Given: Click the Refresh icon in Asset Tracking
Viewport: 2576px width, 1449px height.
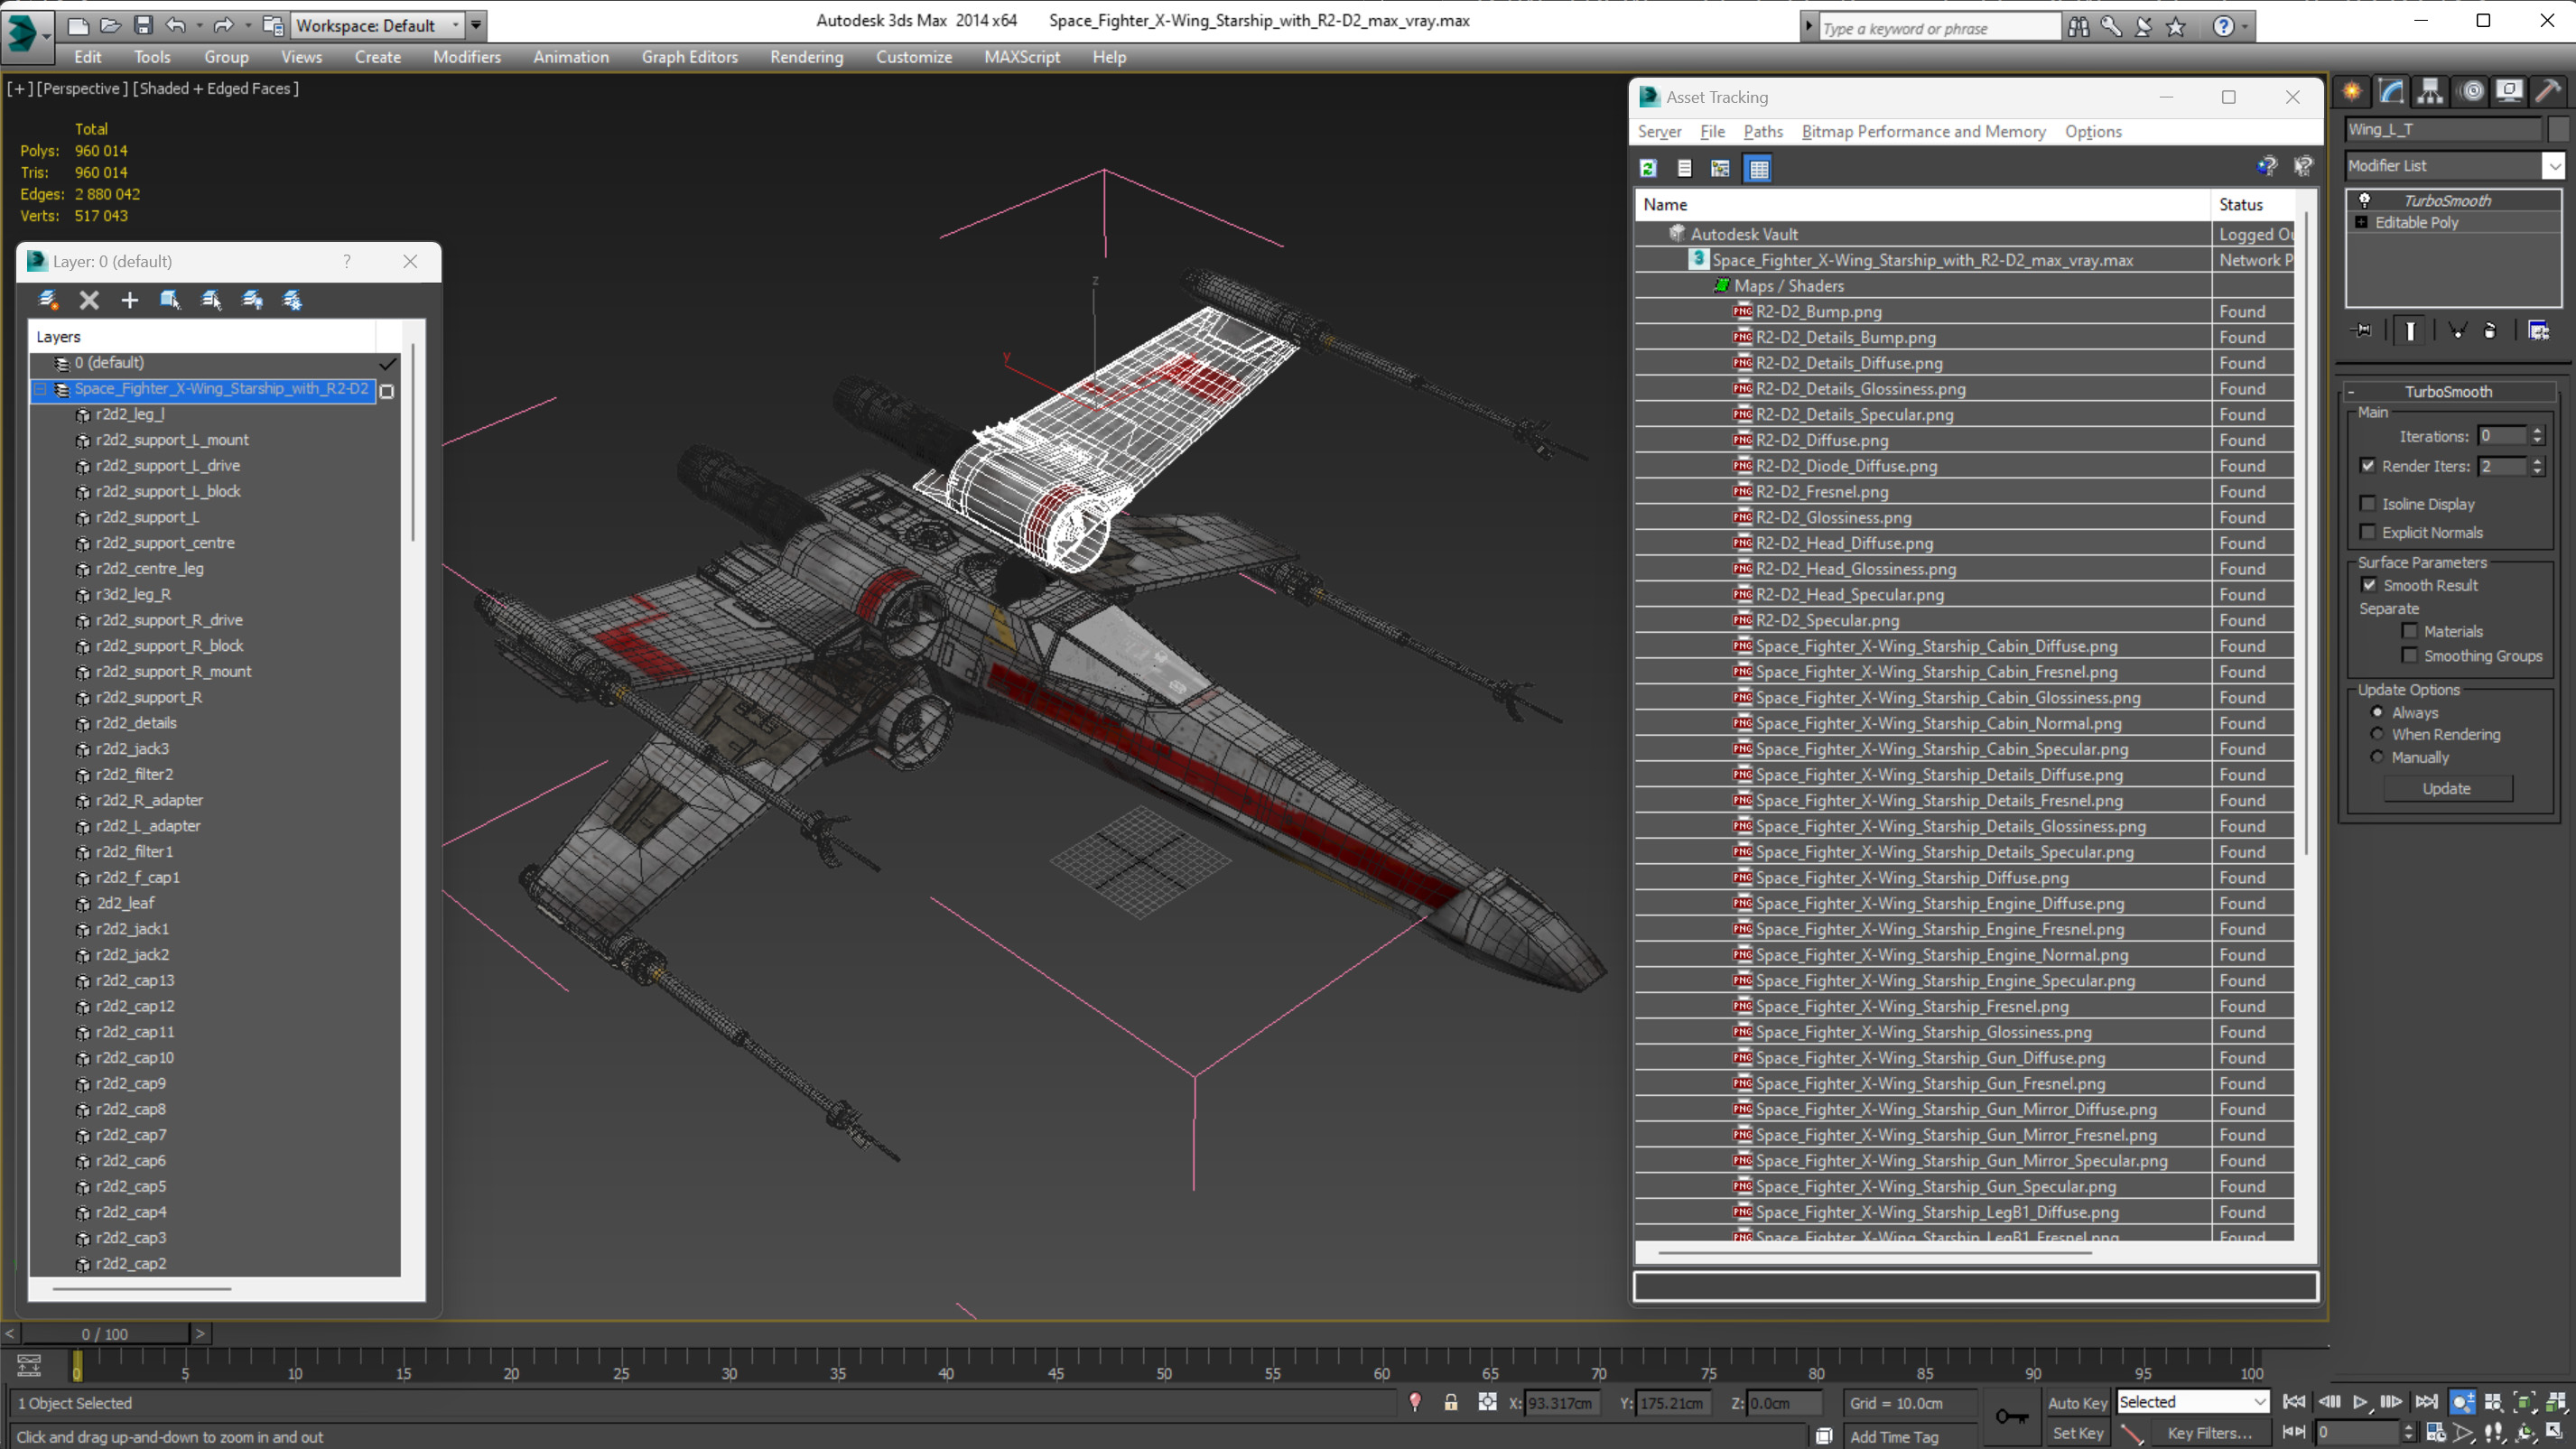Looking at the screenshot, I should pos(1648,169).
